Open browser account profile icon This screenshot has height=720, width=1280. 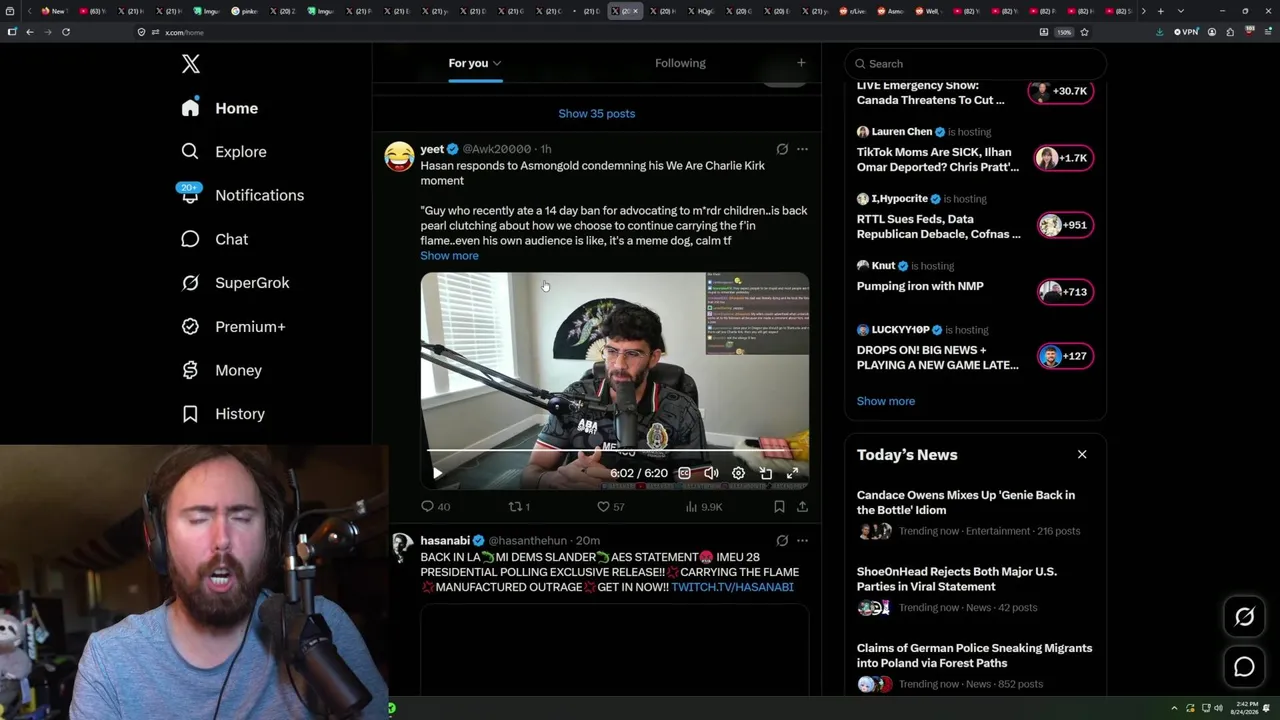pos(1212,32)
